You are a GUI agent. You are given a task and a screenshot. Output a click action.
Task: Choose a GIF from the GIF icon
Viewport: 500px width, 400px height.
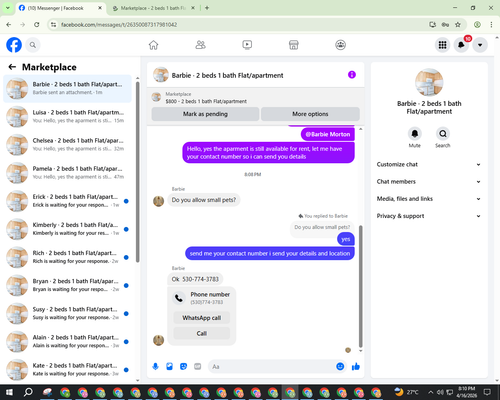pos(198,367)
